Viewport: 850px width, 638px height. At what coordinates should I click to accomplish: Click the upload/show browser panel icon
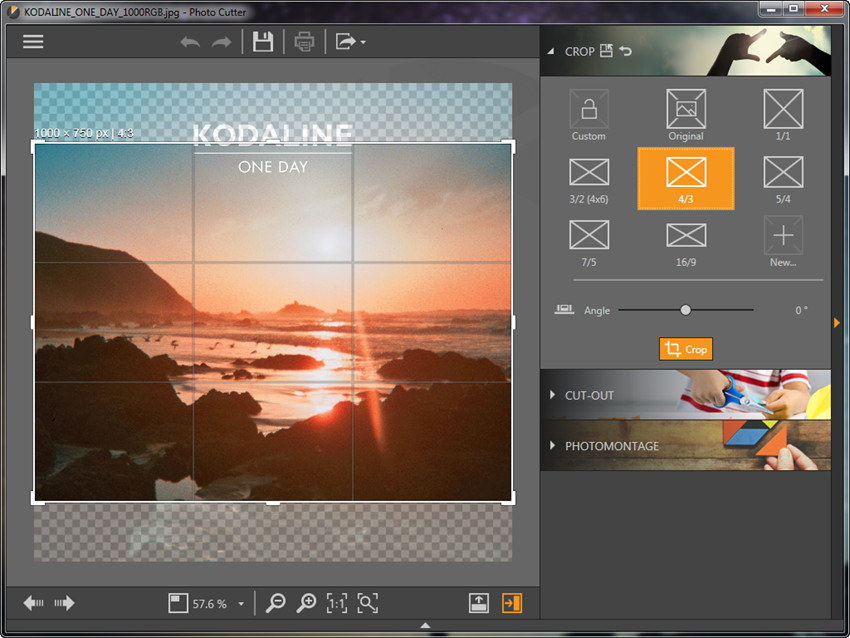pyautogui.click(x=479, y=603)
